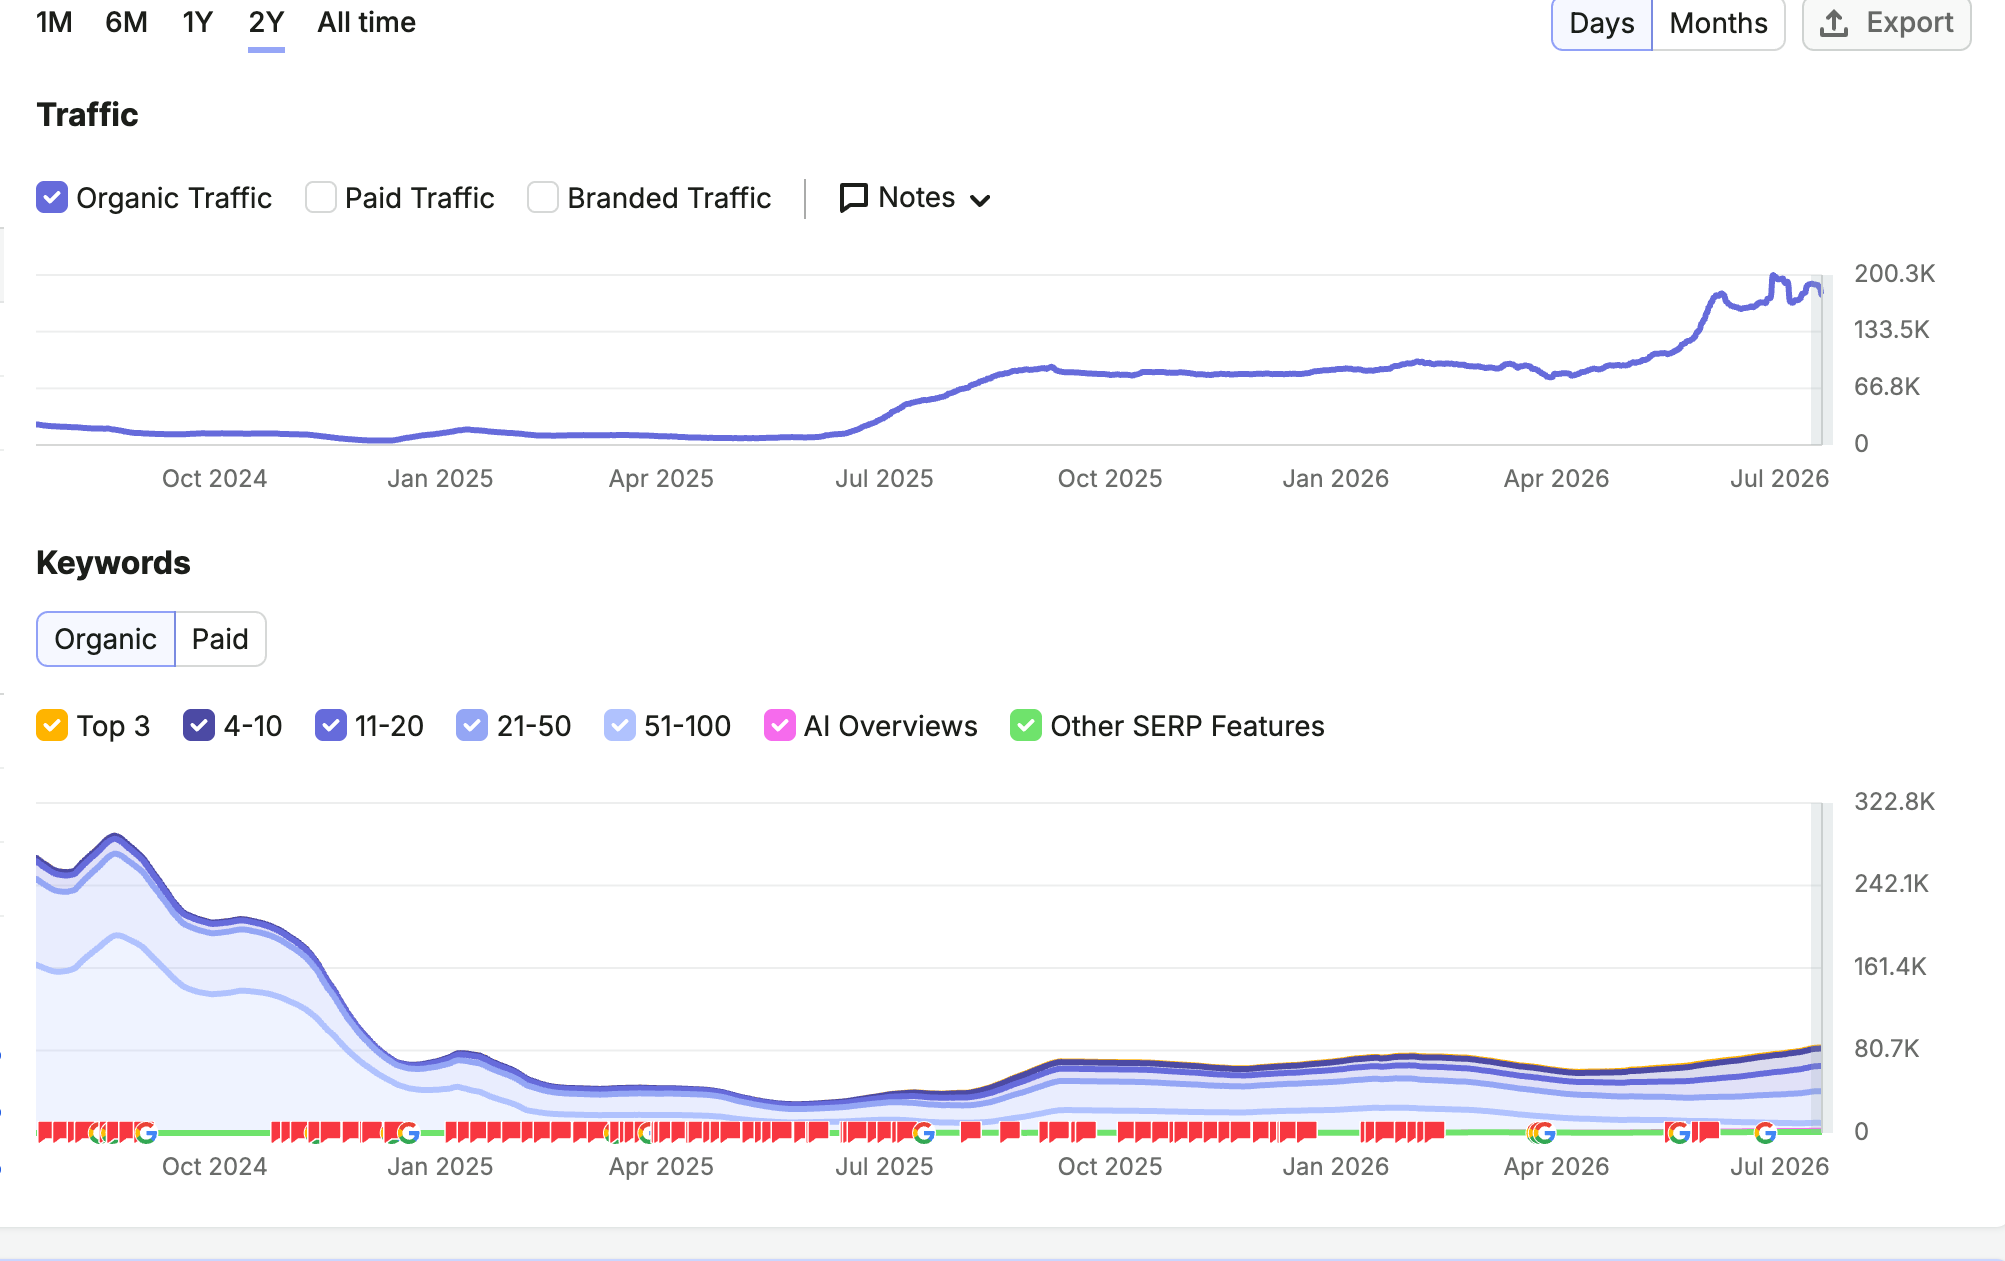Click the Google marker near Oct 2024

146,1133
